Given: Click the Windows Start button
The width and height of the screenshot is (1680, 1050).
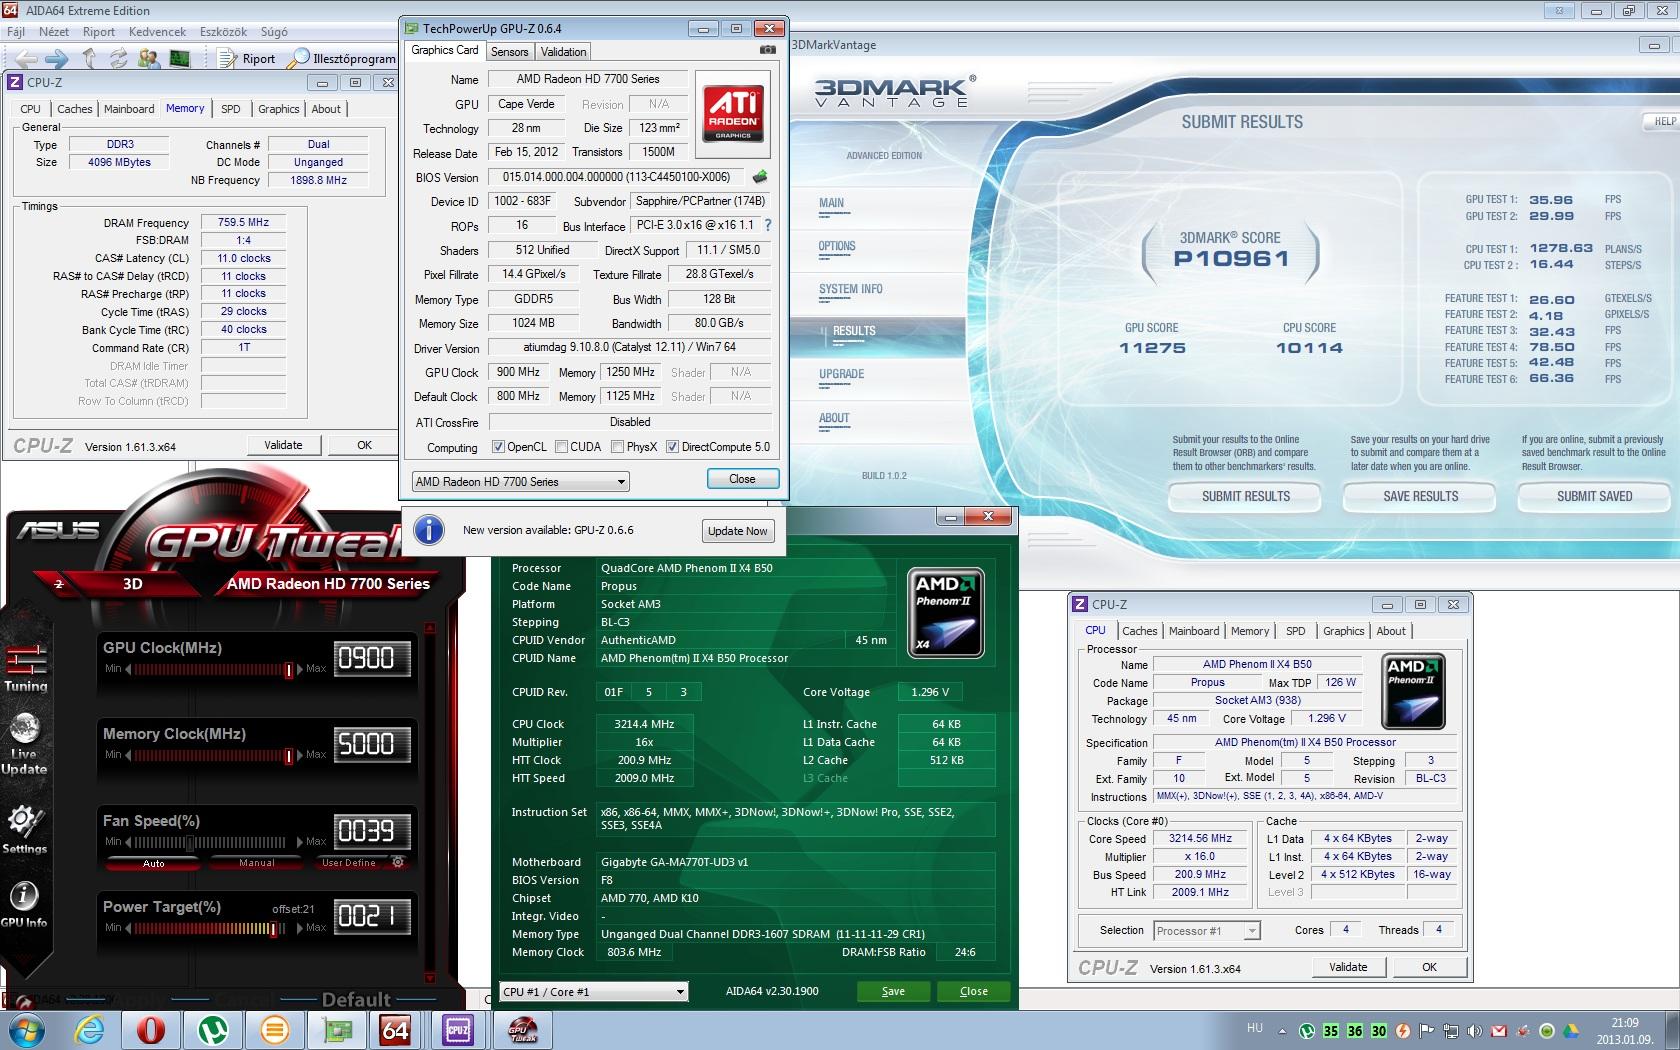Looking at the screenshot, I should (25, 1030).
